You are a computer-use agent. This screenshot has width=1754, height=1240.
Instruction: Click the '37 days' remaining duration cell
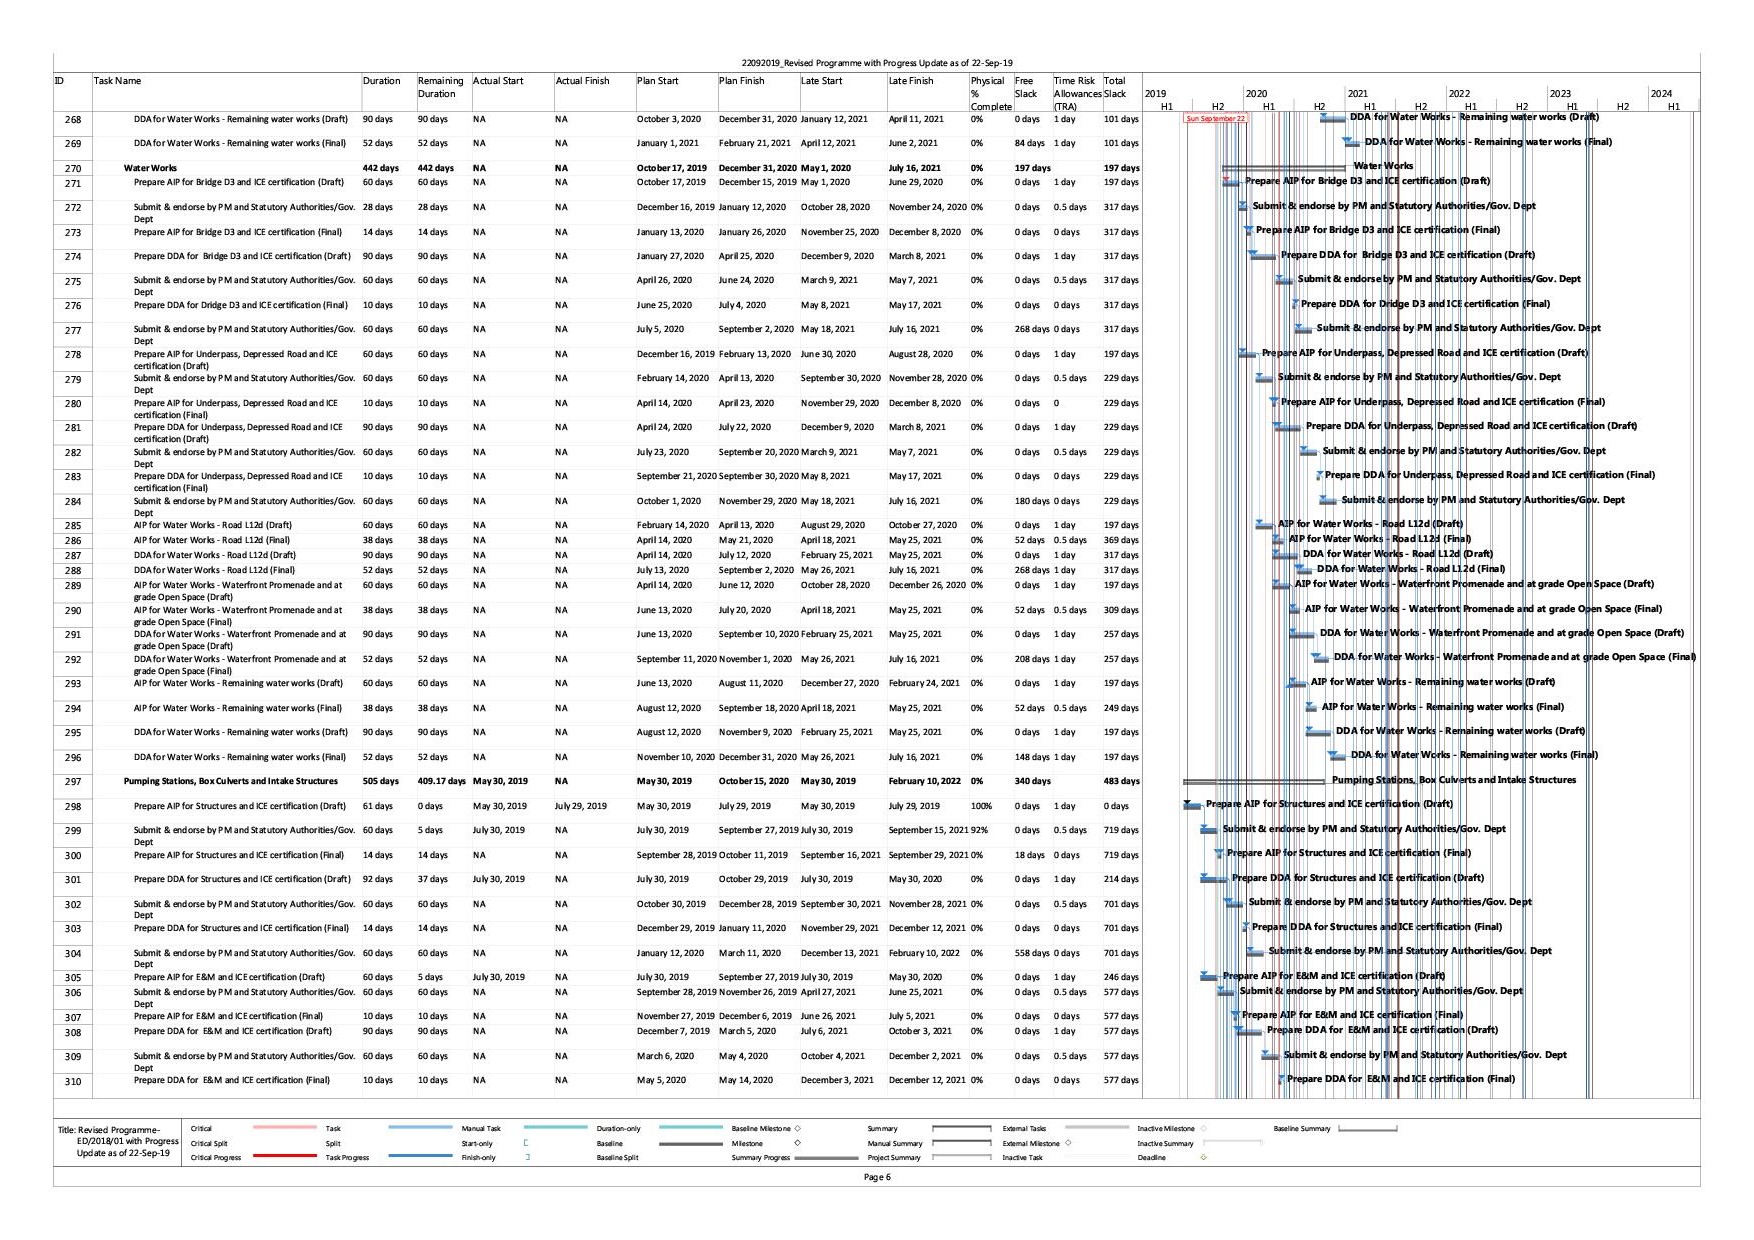point(433,879)
